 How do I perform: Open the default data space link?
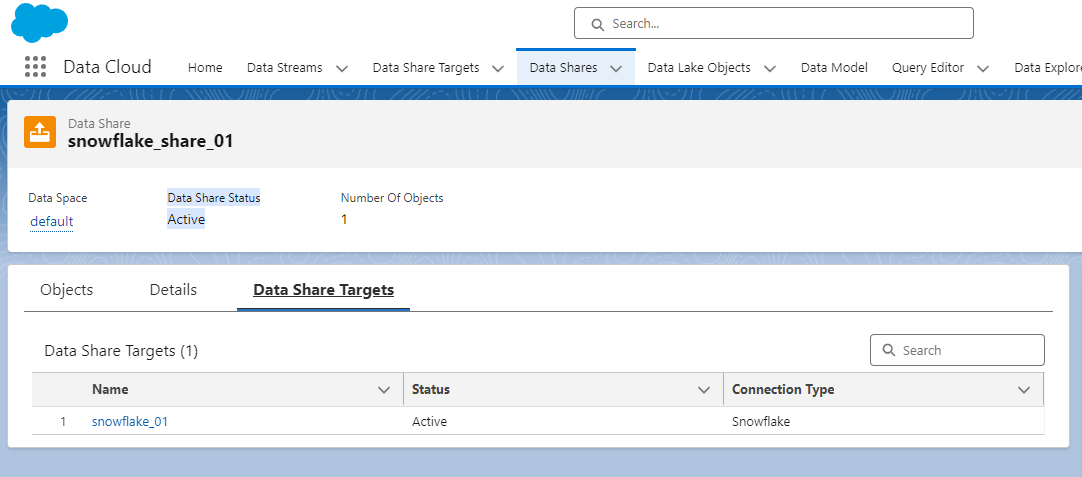pos(52,222)
